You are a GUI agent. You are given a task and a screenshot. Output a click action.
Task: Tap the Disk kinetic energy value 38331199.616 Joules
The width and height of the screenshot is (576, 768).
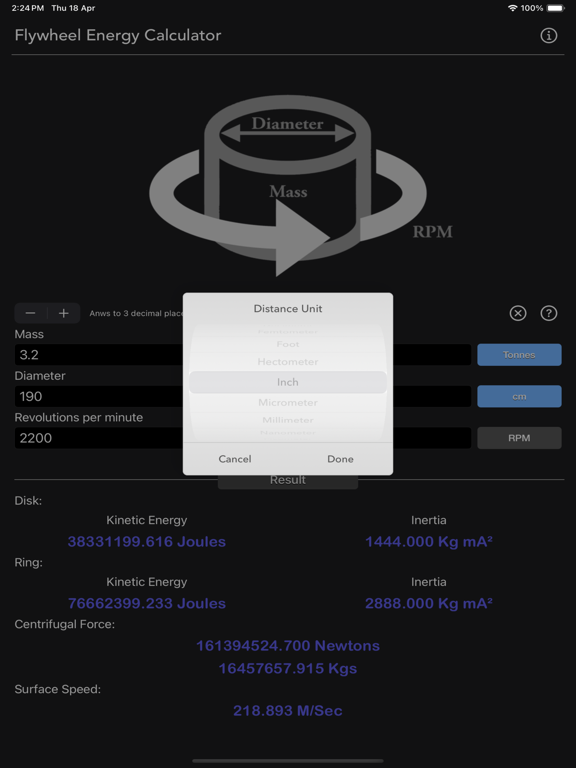point(146,542)
